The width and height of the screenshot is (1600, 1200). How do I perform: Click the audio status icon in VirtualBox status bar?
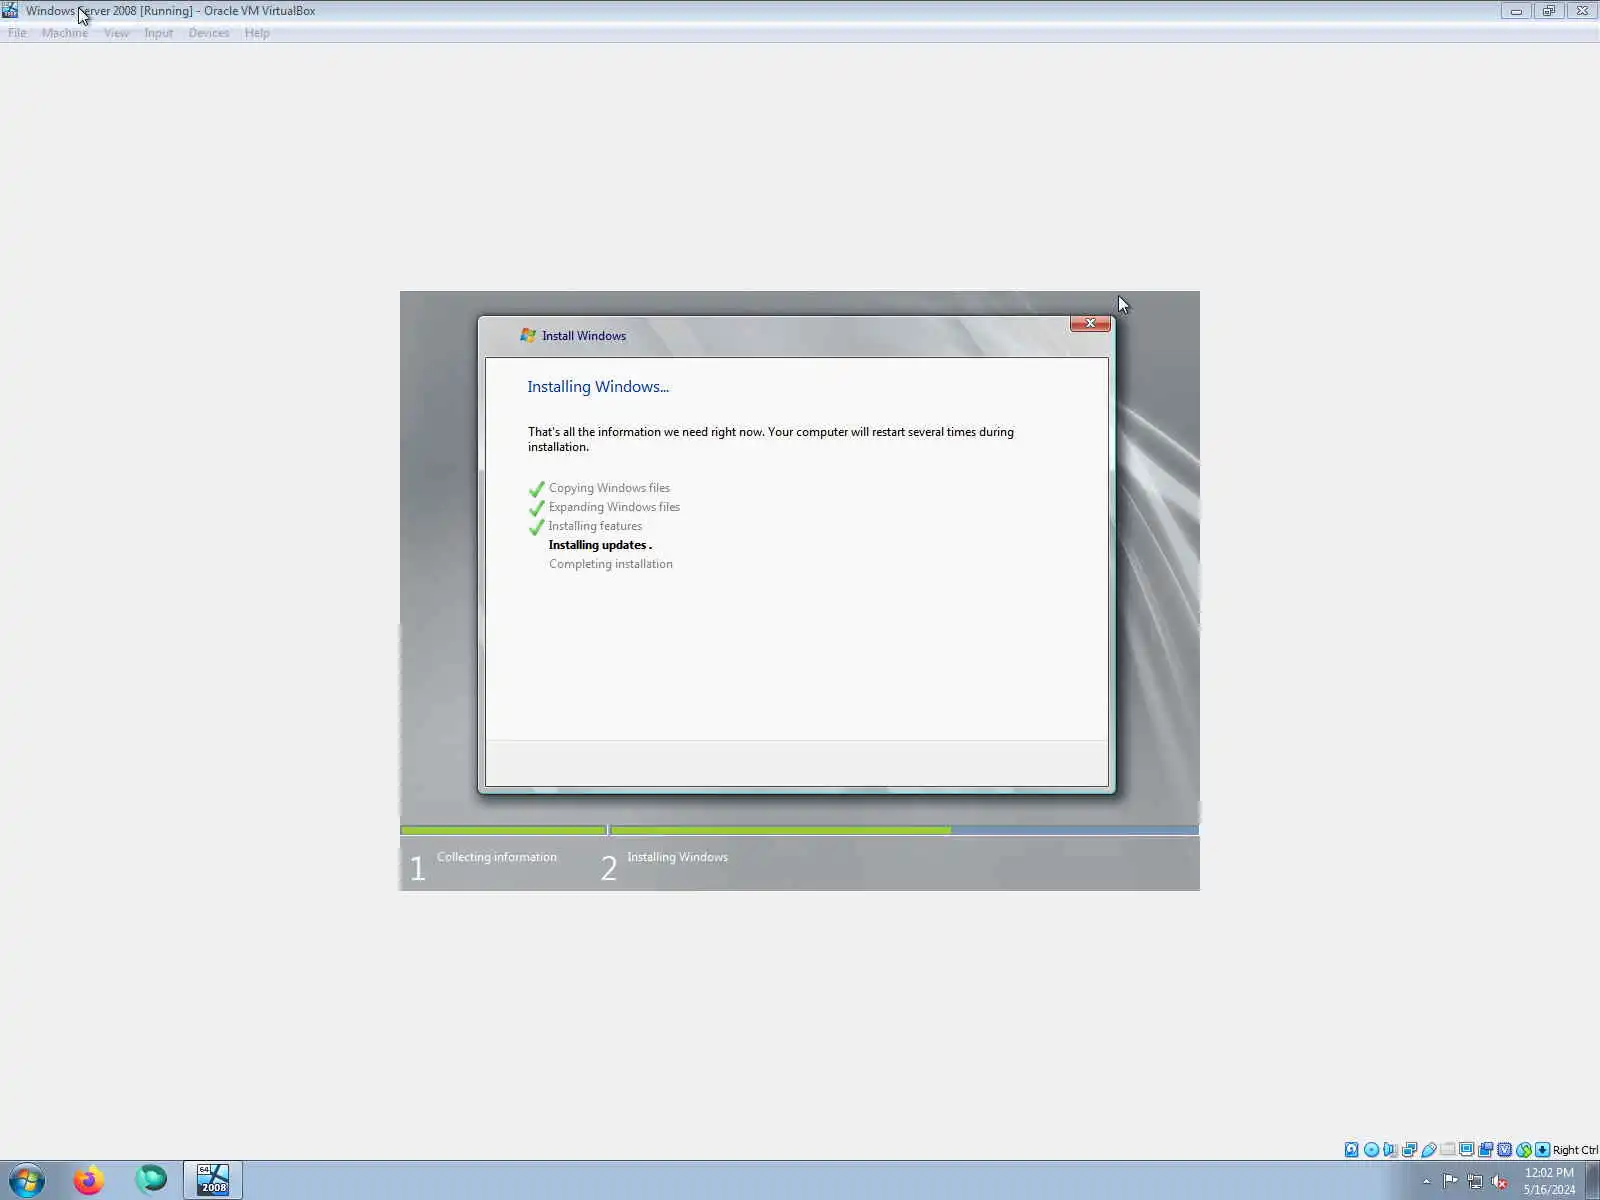(1390, 1150)
